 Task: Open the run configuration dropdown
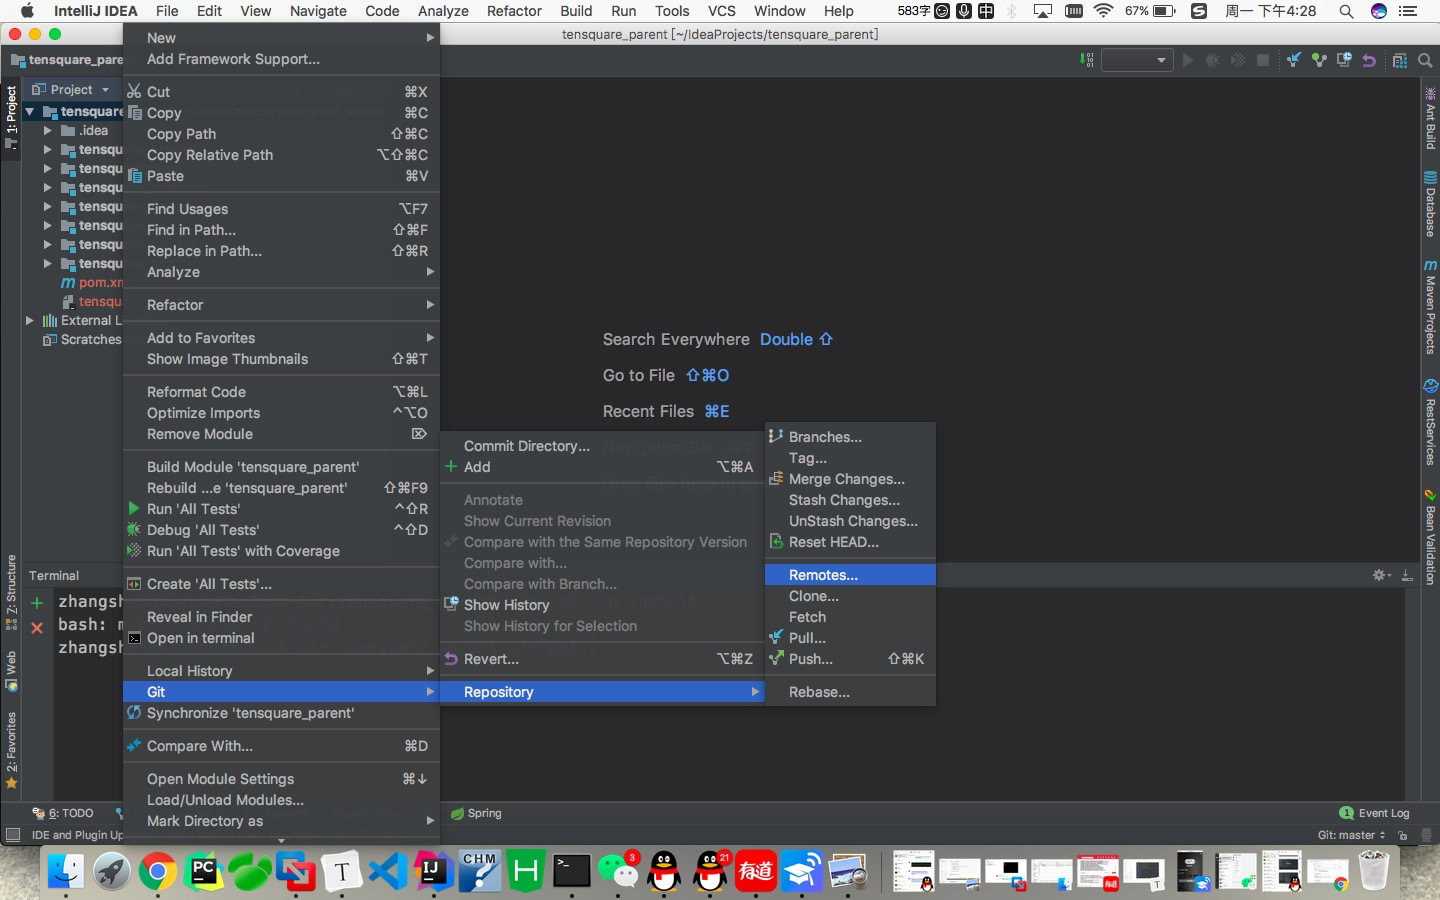coord(1137,60)
